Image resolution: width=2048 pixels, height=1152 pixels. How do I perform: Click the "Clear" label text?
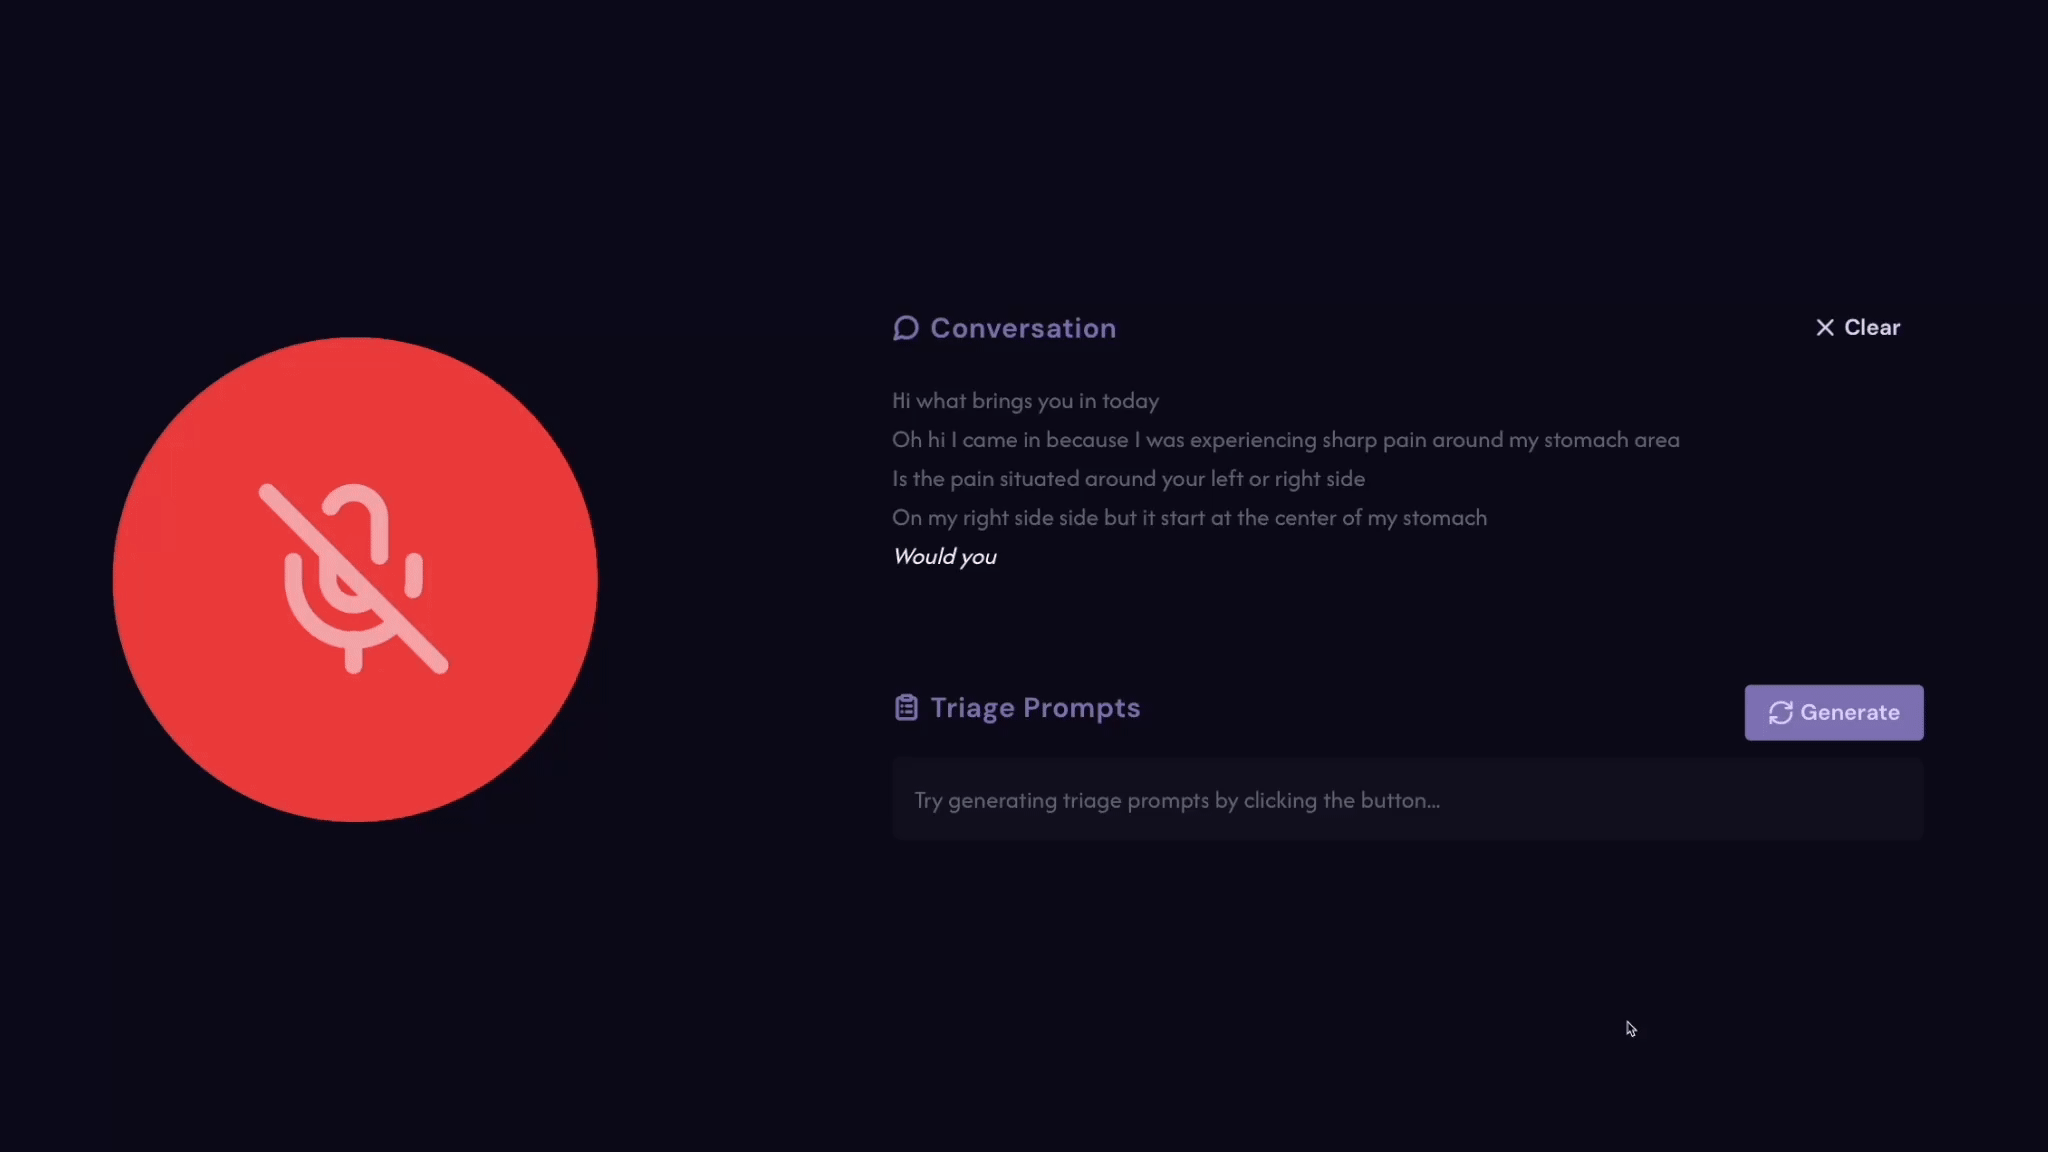(1871, 327)
